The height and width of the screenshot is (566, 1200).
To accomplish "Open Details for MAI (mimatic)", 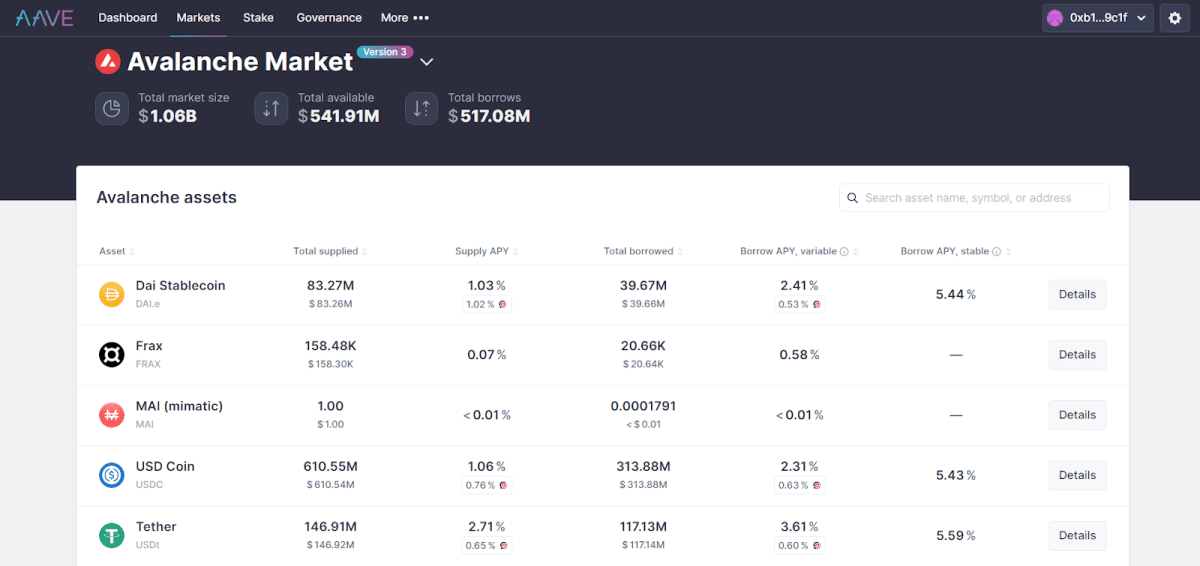I will [x=1077, y=415].
